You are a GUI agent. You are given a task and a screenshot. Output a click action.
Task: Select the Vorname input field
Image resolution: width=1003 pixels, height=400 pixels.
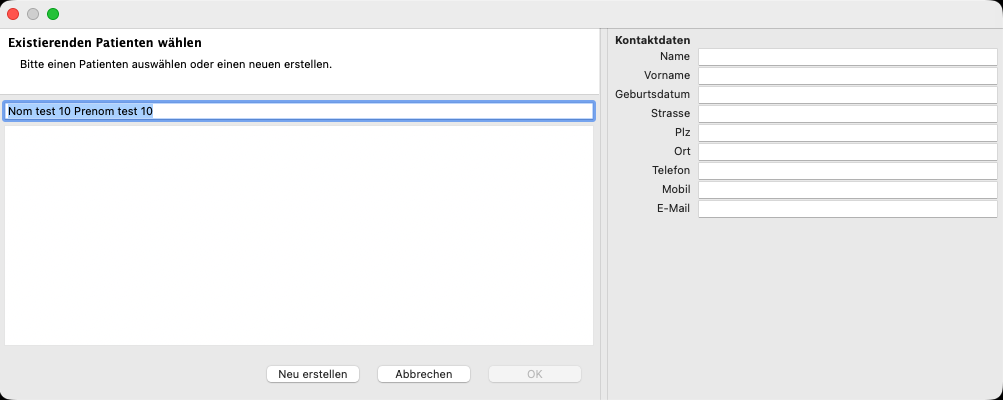pyautogui.click(x=847, y=76)
